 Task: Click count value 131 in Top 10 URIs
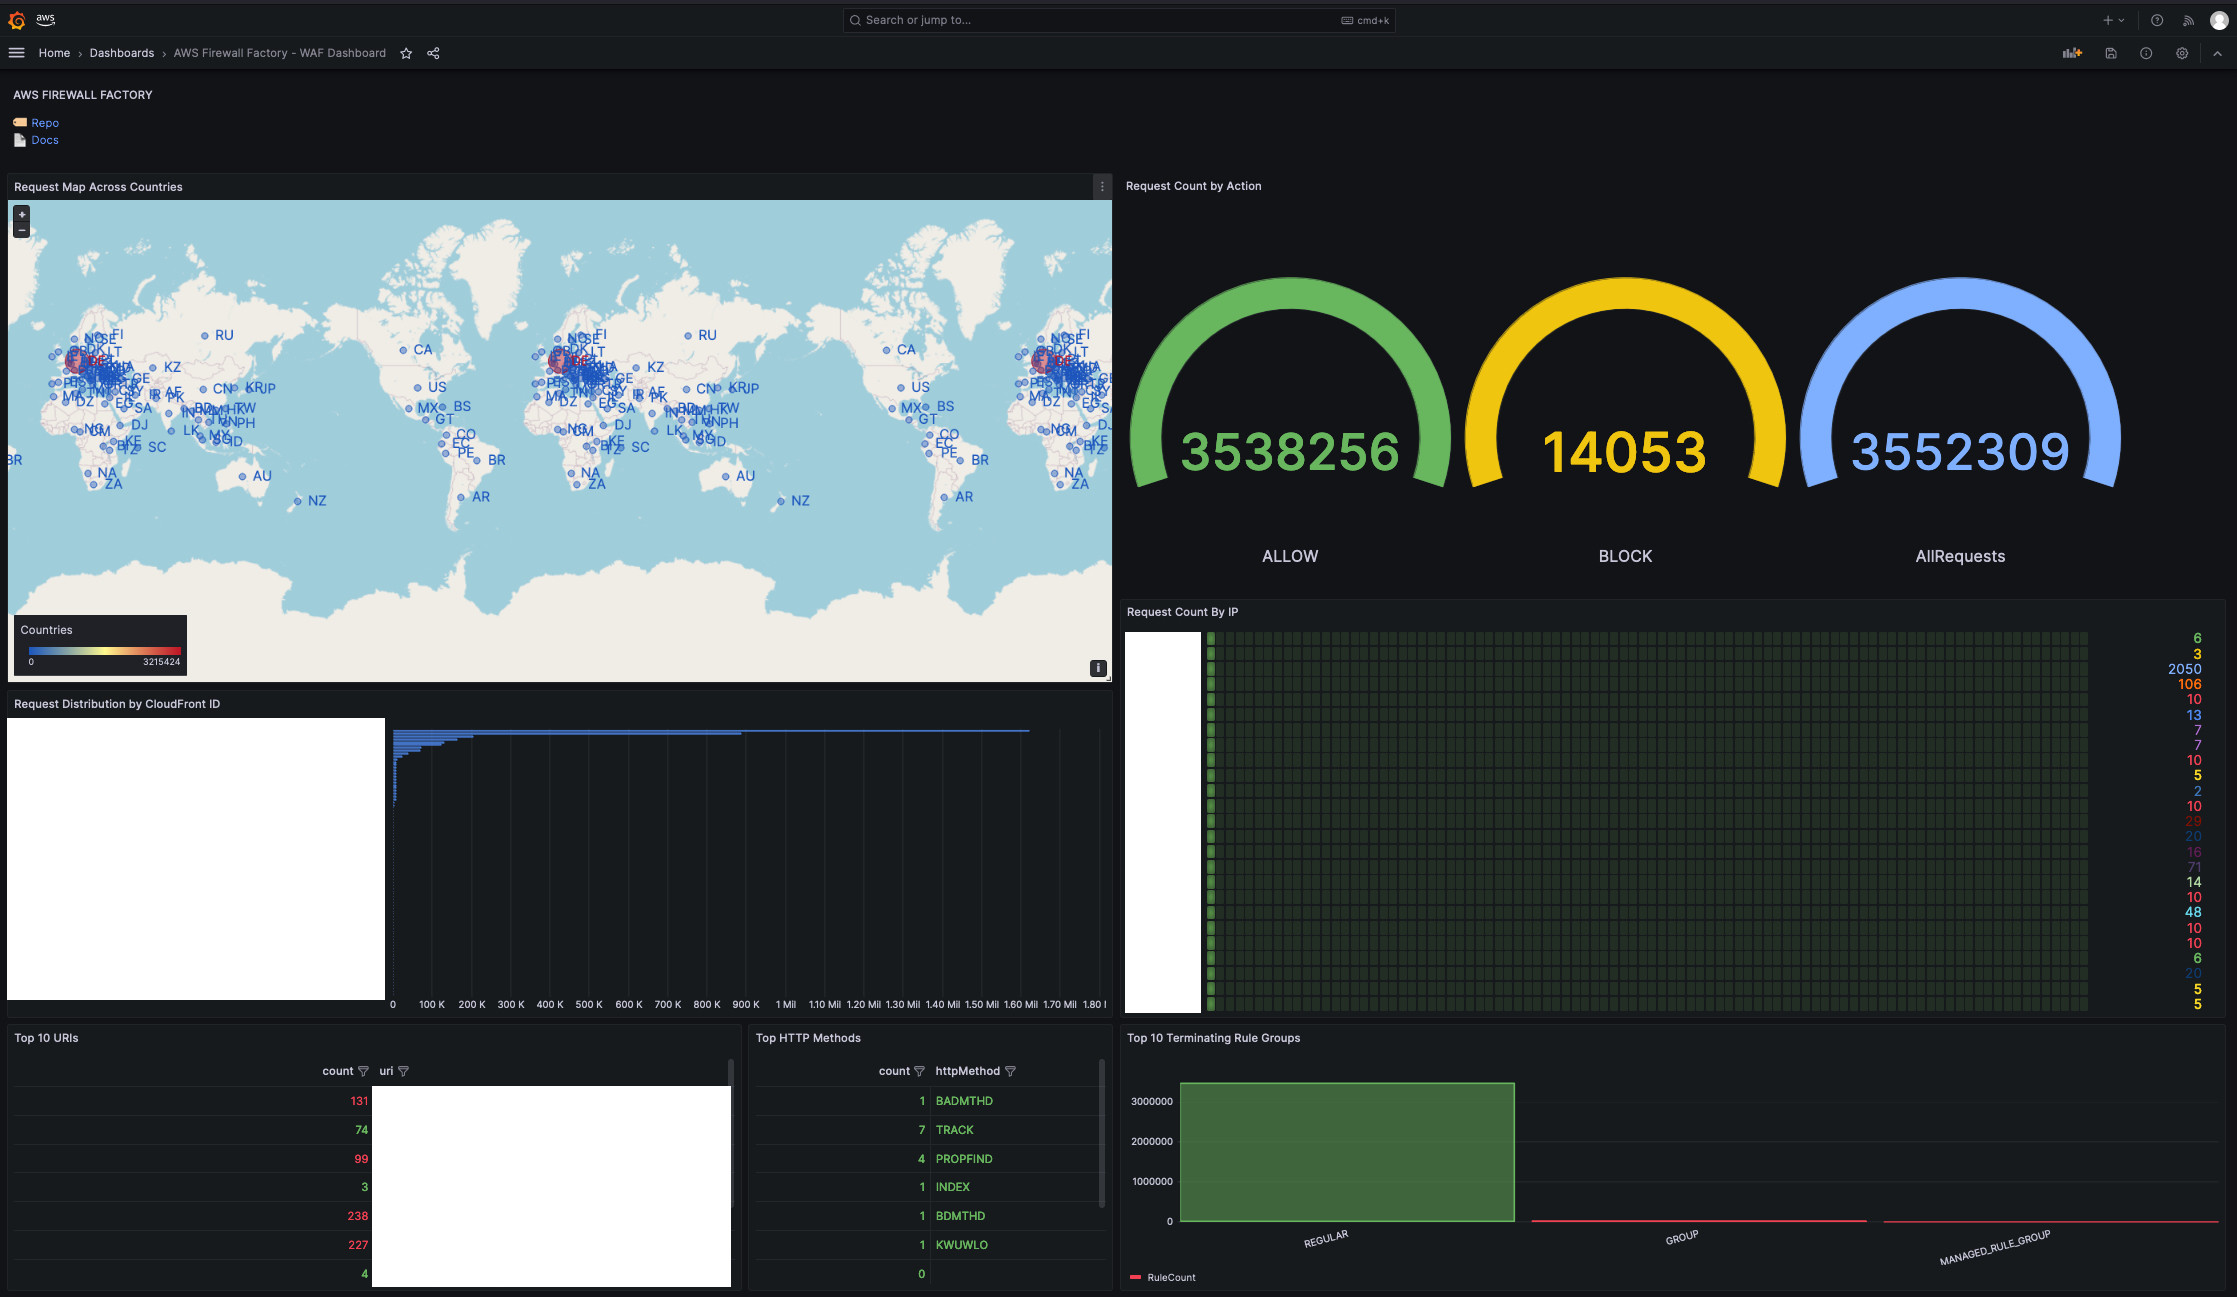359,1101
